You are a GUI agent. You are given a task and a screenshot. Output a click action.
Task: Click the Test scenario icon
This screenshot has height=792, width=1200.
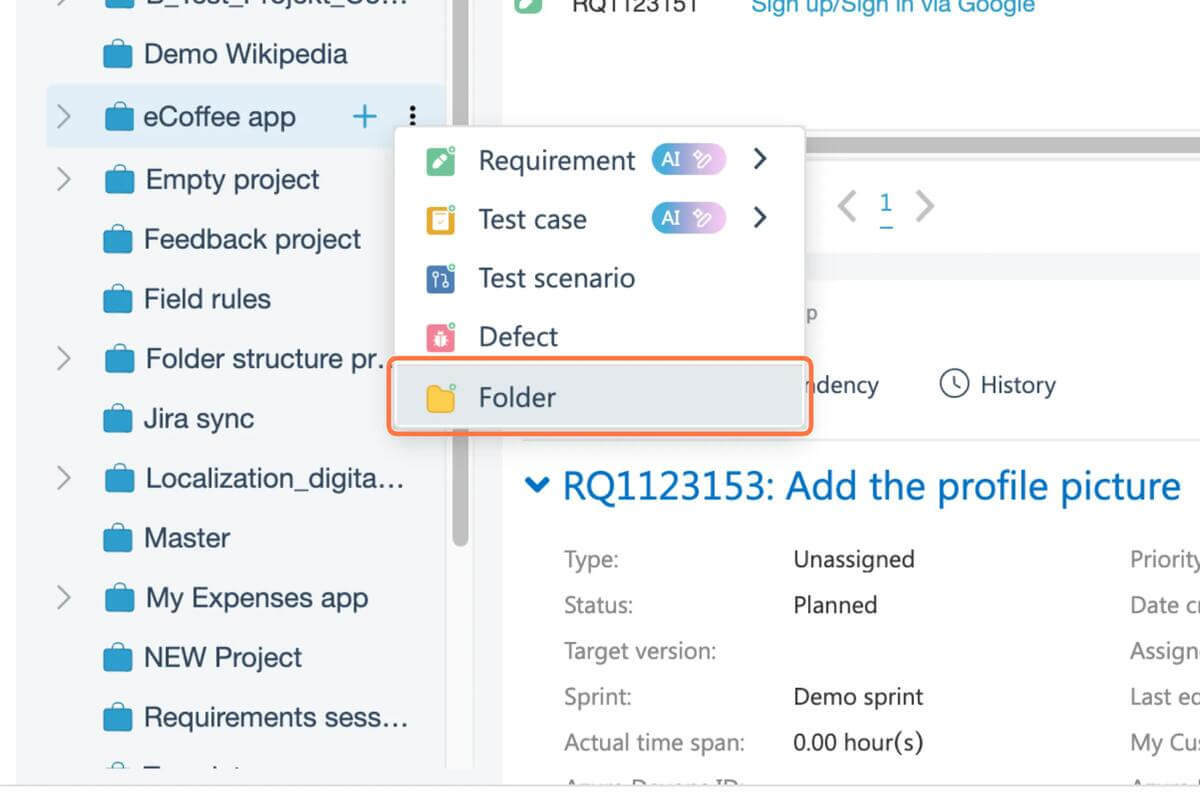(x=441, y=278)
